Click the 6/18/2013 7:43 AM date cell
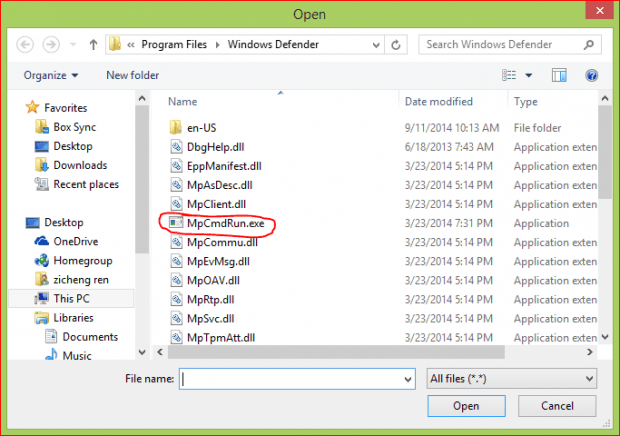This screenshot has width=620, height=436. tap(449, 147)
